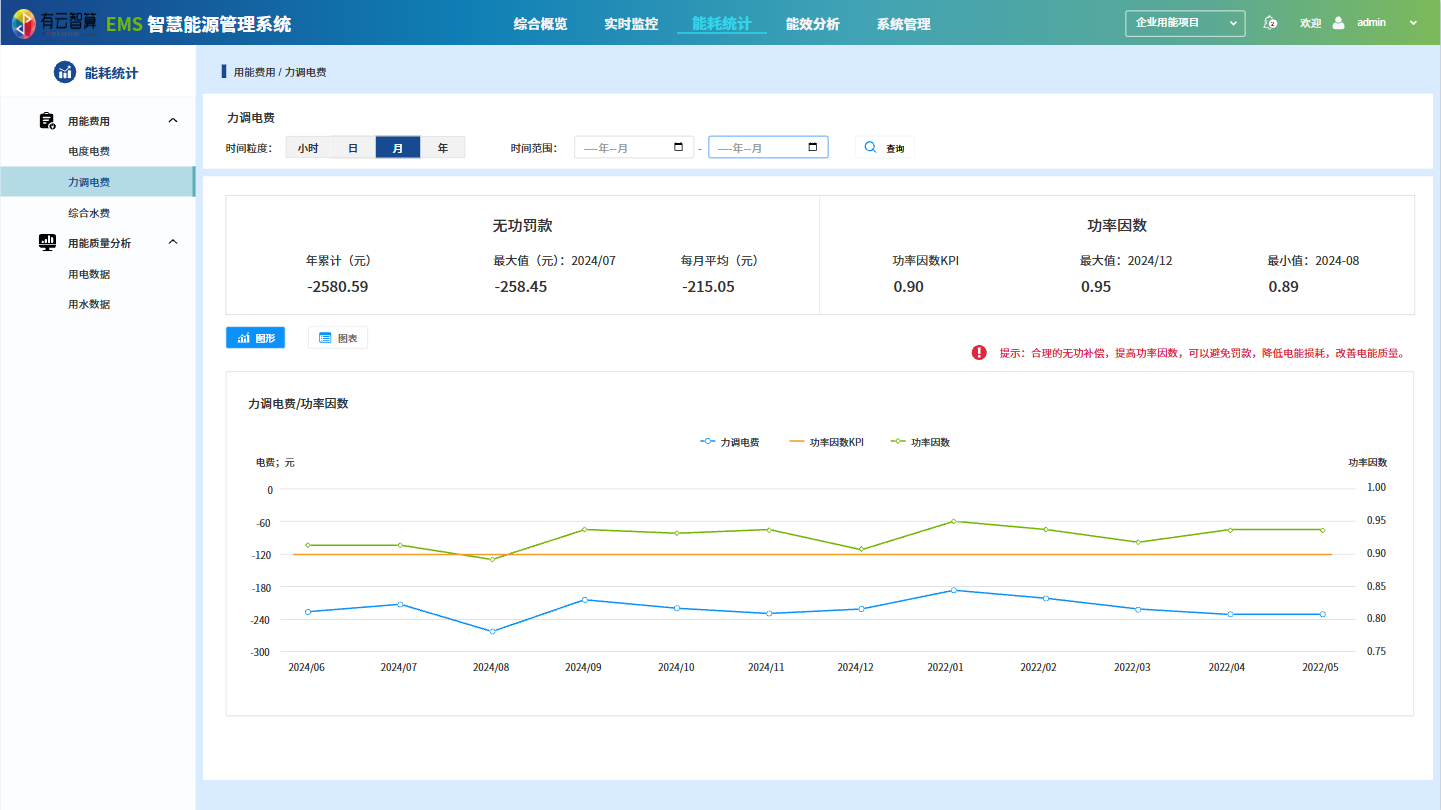Open 能效分析 in top navigation
Viewport: 1441px width, 810px height.
tap(812, 24)
